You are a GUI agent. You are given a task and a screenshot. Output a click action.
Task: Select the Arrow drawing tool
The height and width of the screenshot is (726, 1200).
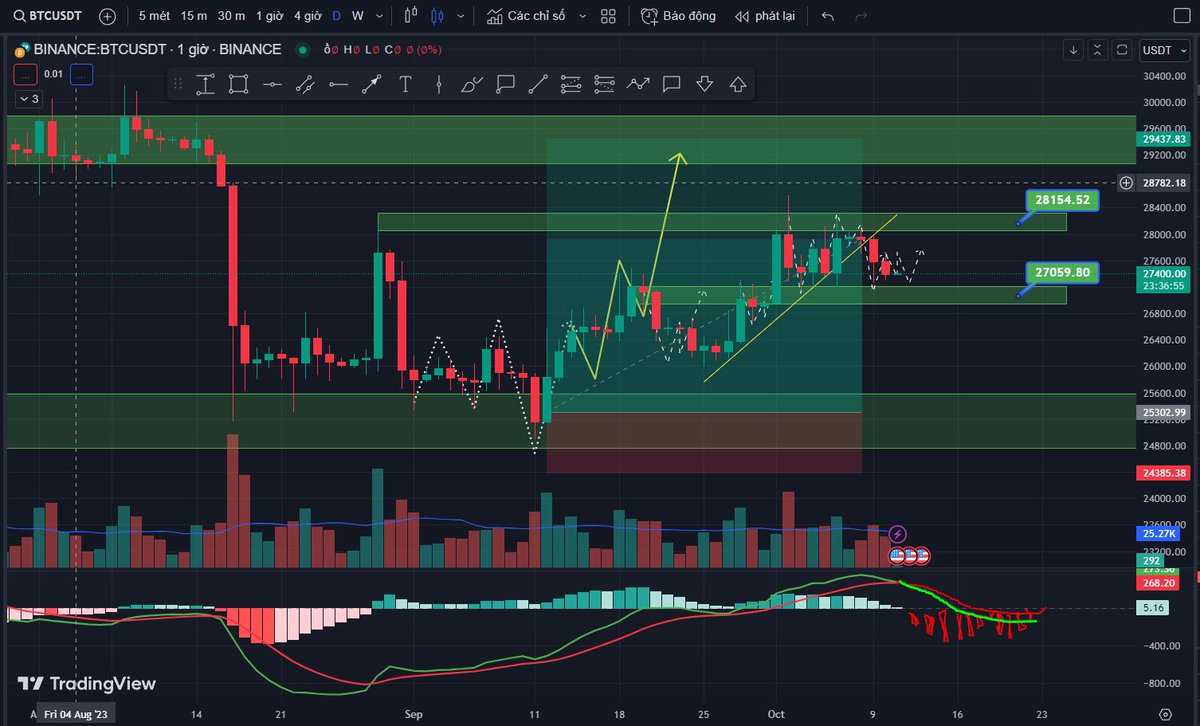tap(371, 84)
